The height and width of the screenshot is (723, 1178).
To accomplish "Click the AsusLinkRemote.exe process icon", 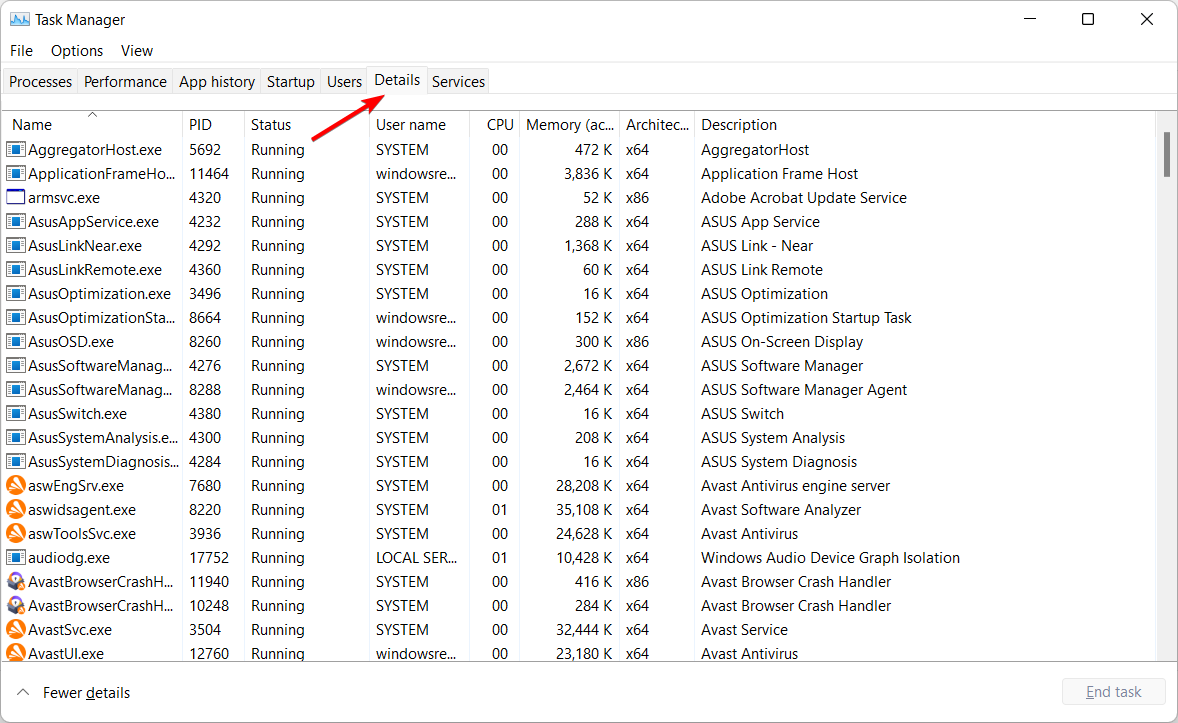I will coord(16,270).
